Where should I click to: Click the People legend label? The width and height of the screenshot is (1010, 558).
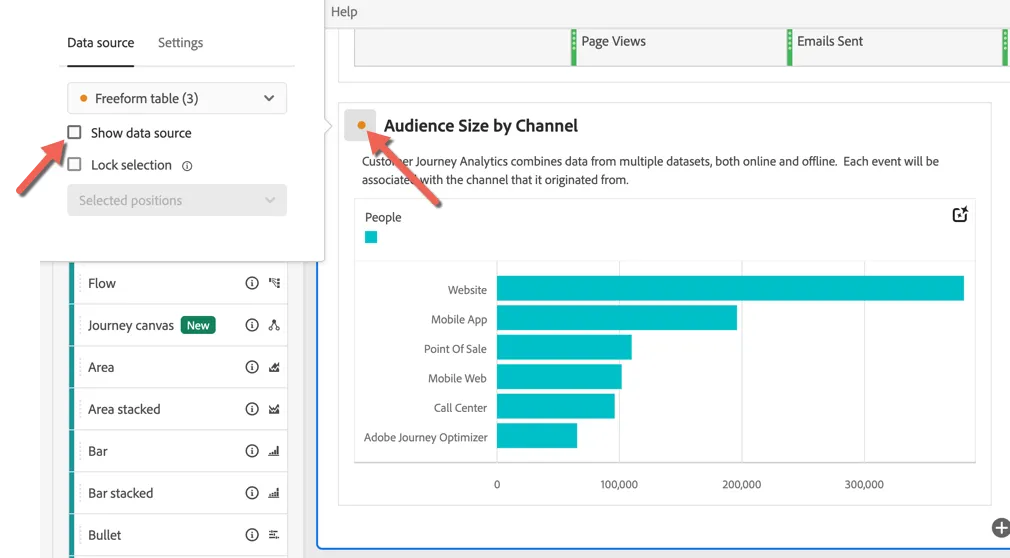383,217
